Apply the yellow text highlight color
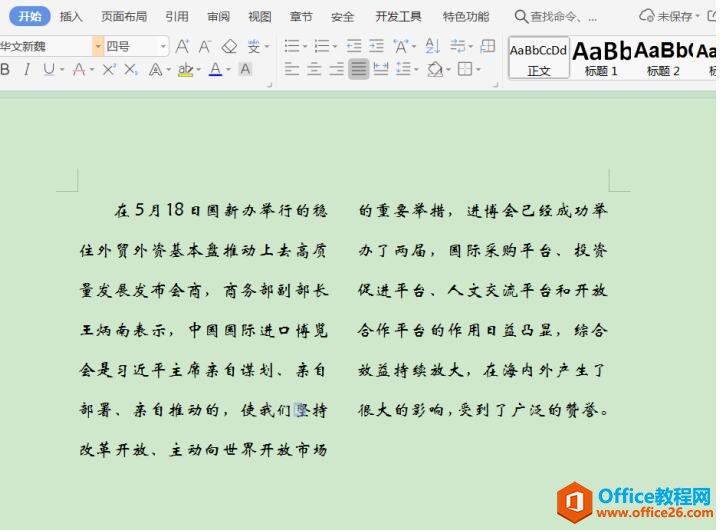 [185, 70]
